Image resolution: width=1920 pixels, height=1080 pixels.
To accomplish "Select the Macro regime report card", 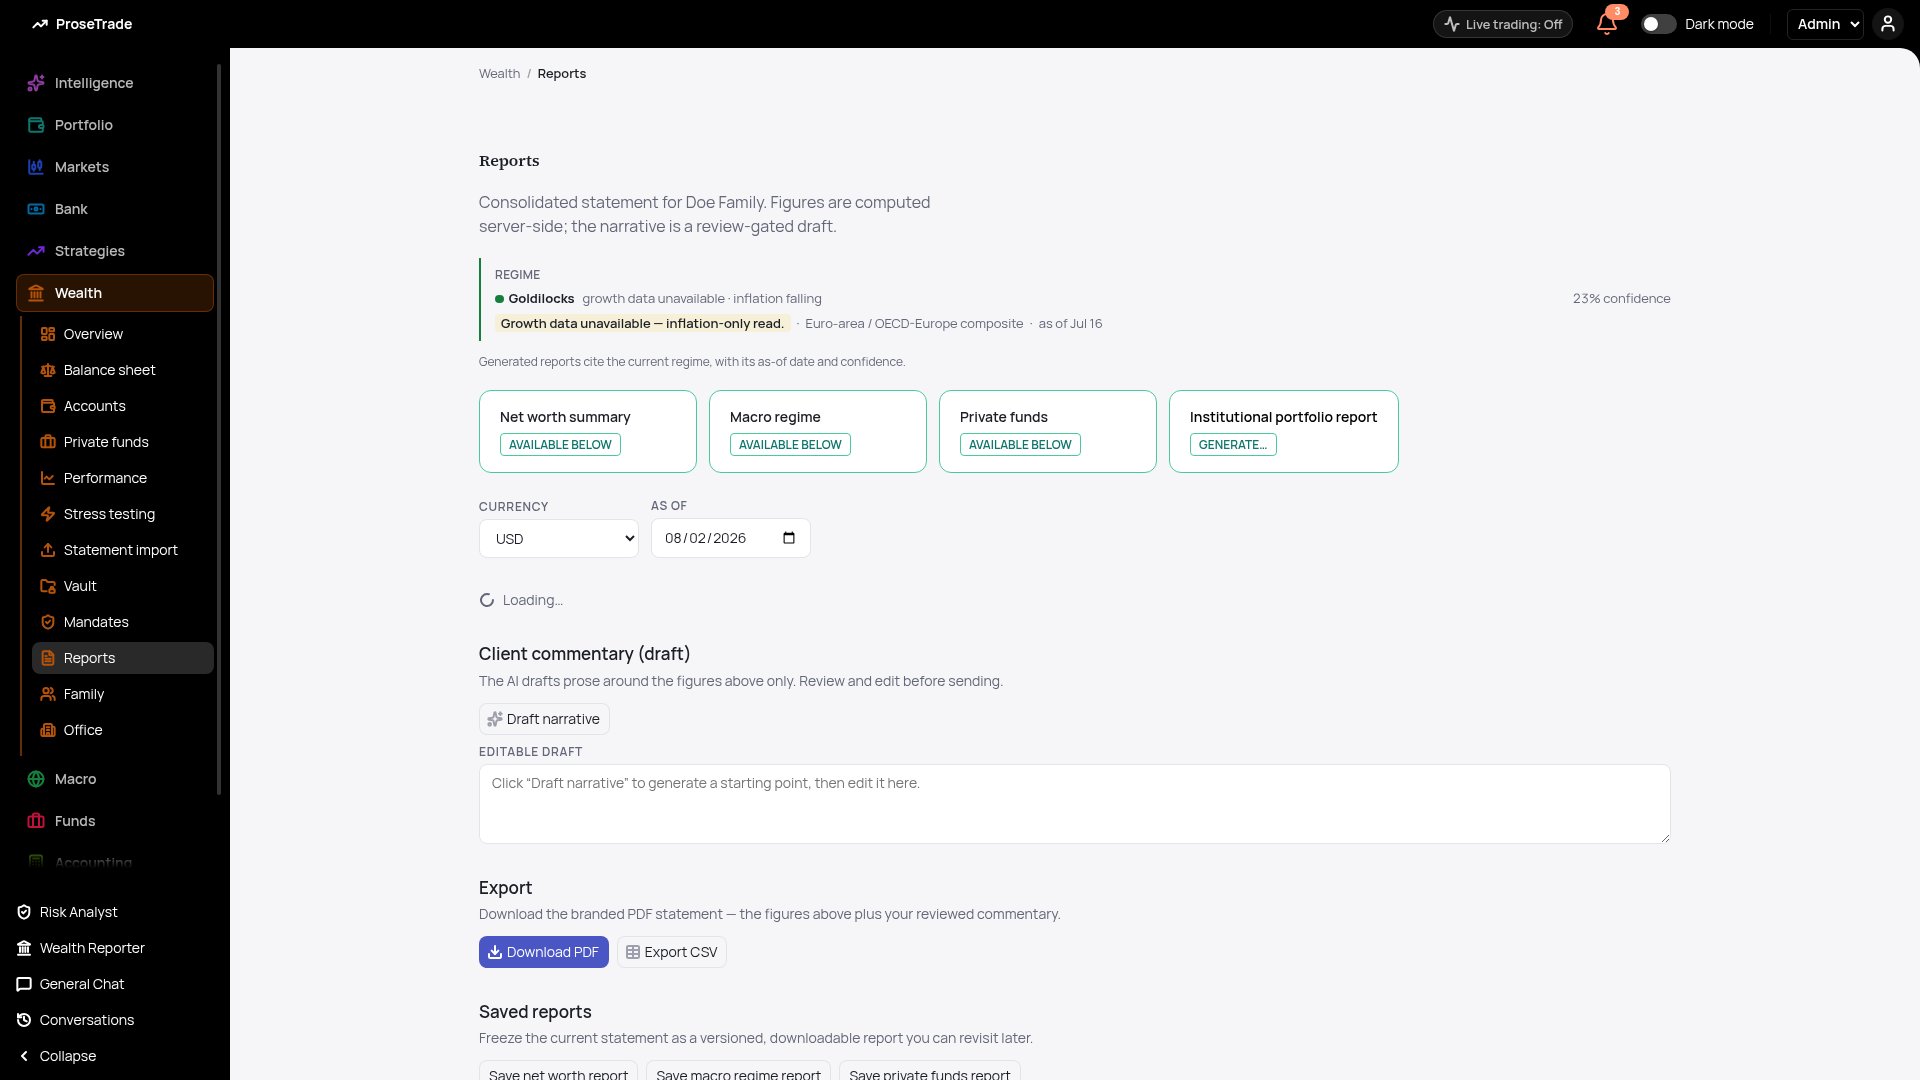I will pos(818,431).
